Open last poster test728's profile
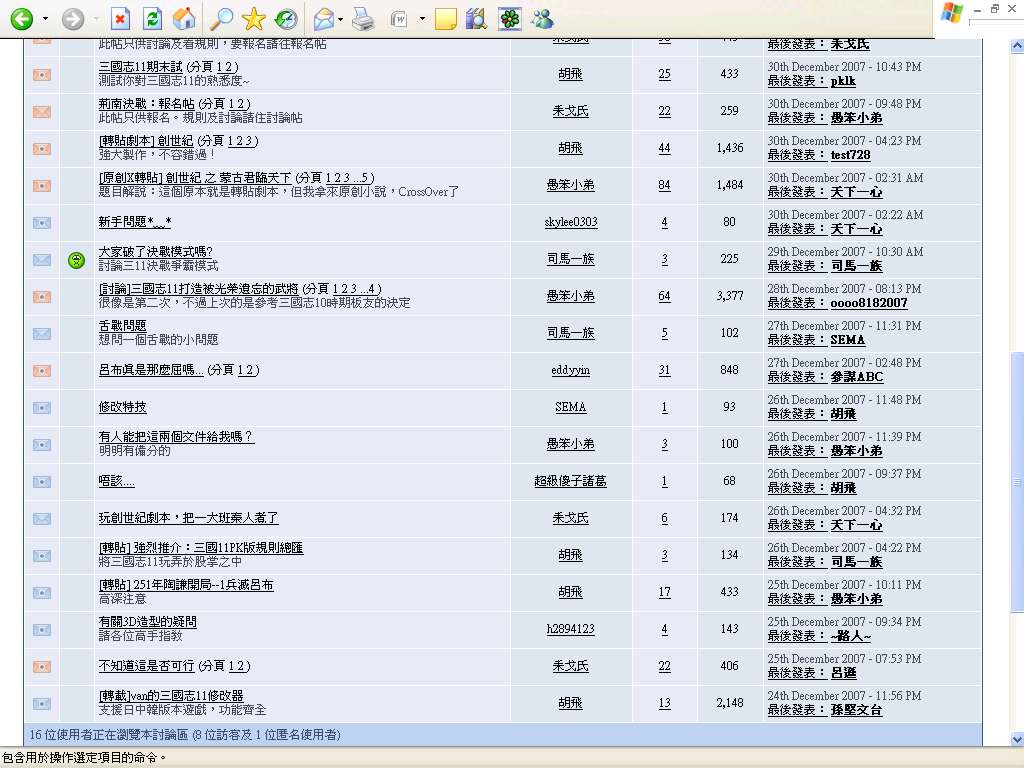Screen dimensions: 1024x768 tap(850, 155)
